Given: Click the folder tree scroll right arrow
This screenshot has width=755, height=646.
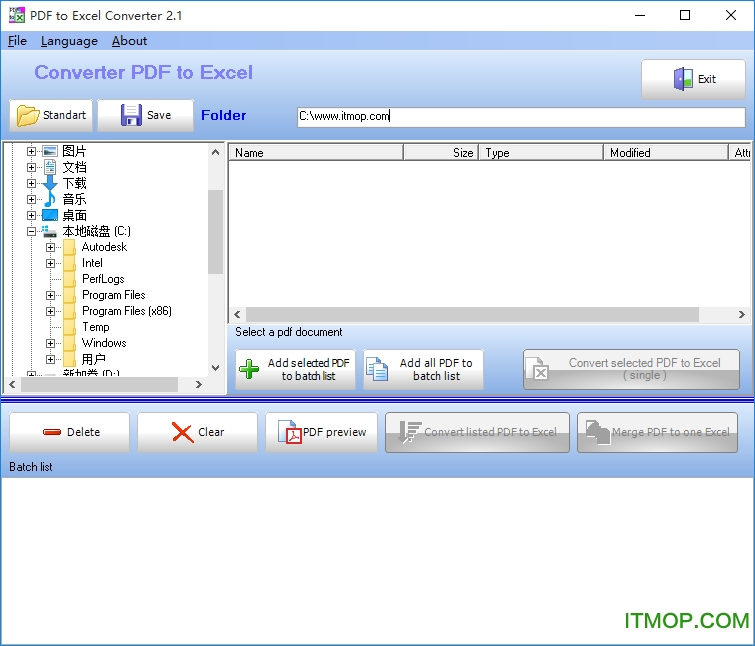Looking at the screenshot, I should click(198, 384).
